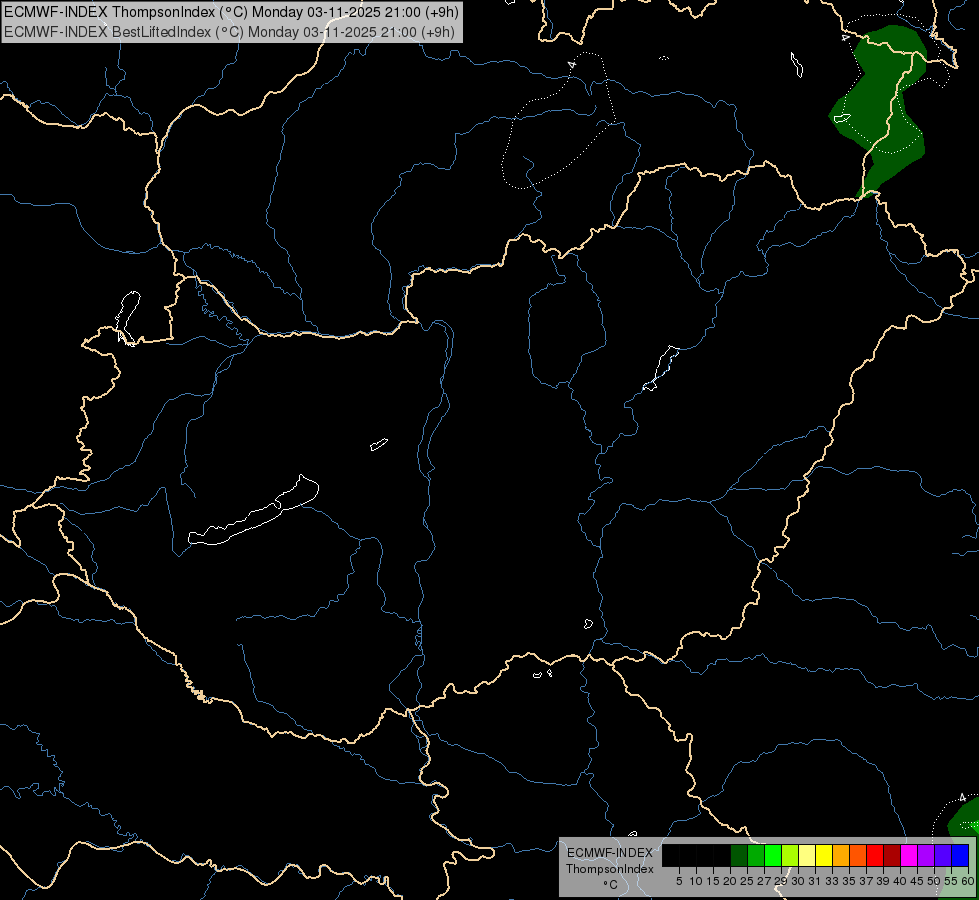
Task: Pick the dark red 39–40 legend swatch
Action: click(x=892, y=856)
